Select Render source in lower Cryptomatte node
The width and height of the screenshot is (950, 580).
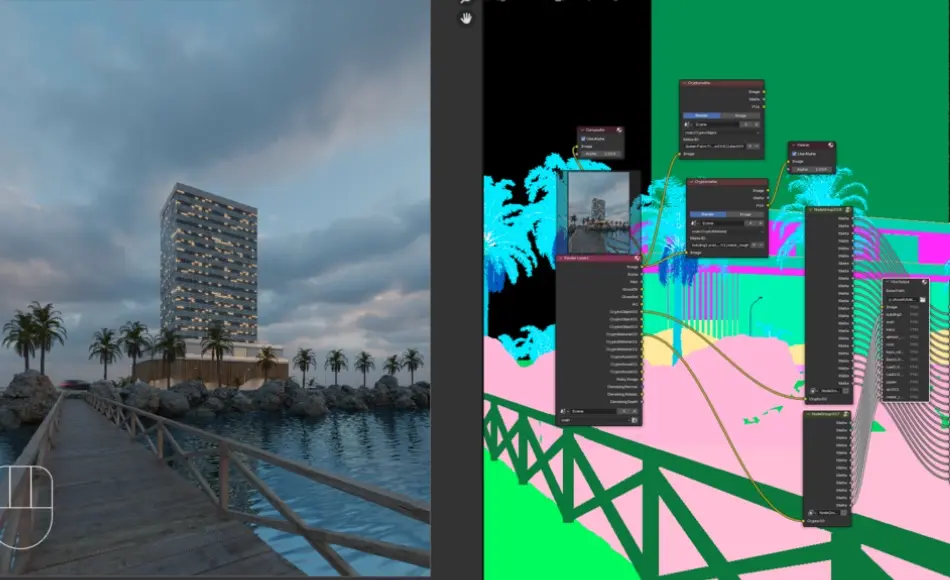pyautogui.click(x=708, y=214)
